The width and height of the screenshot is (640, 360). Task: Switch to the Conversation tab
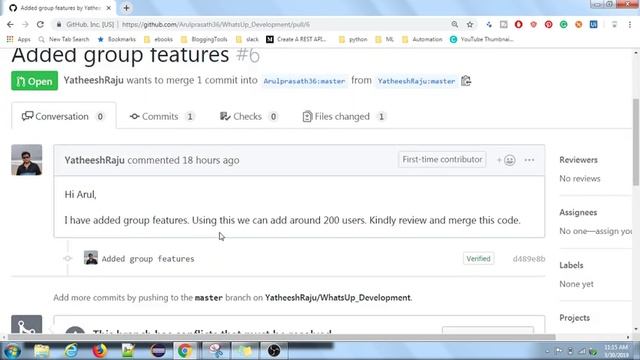(x=64, y=116)
